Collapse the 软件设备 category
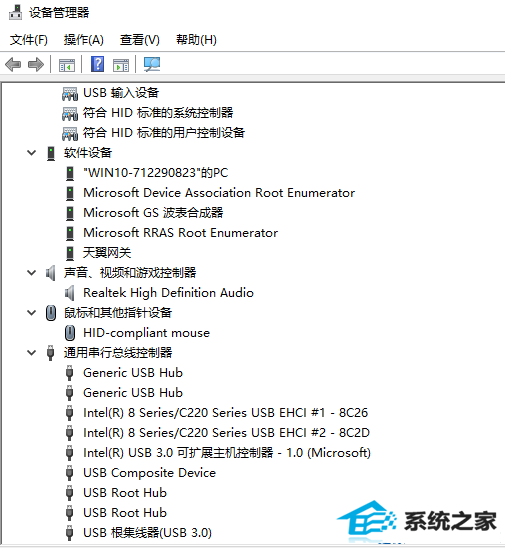The image size is (505, 548). (x=31, y=153)
